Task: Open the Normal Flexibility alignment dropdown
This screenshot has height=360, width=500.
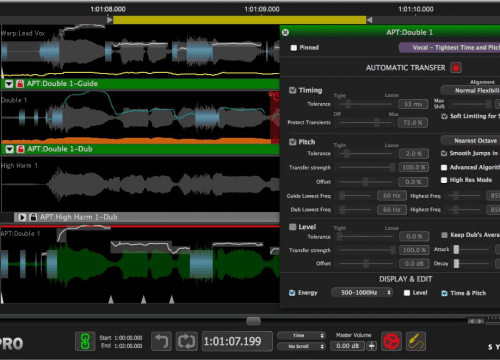Action: 470,90
